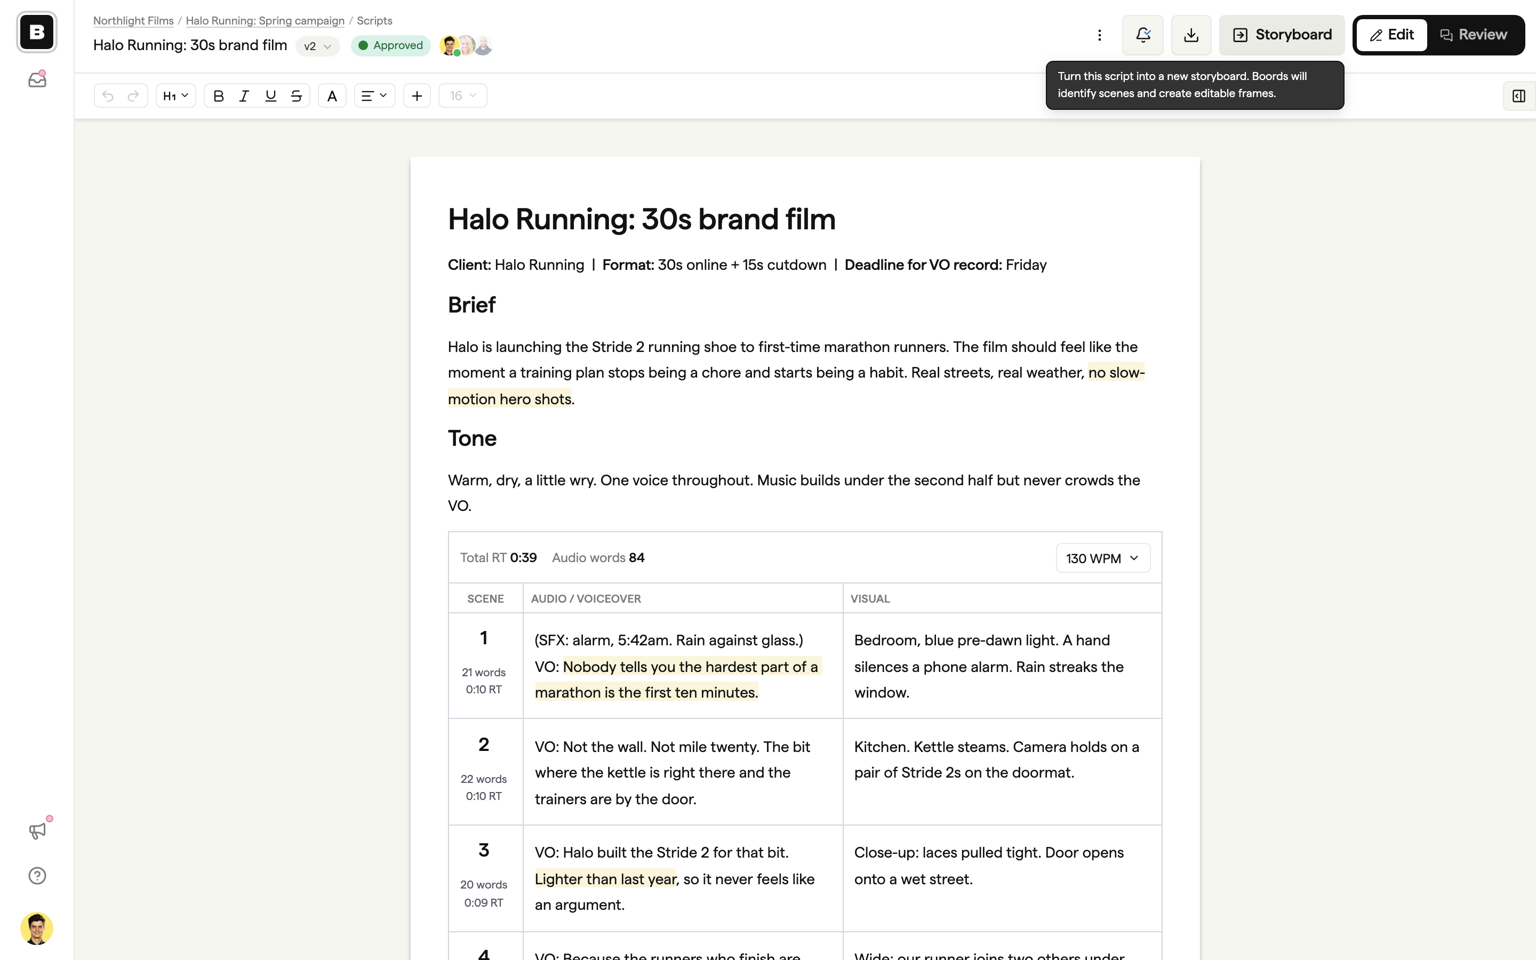Toggle italic formatting
This screenshot has width=1536, height=960.
(244, 96)
